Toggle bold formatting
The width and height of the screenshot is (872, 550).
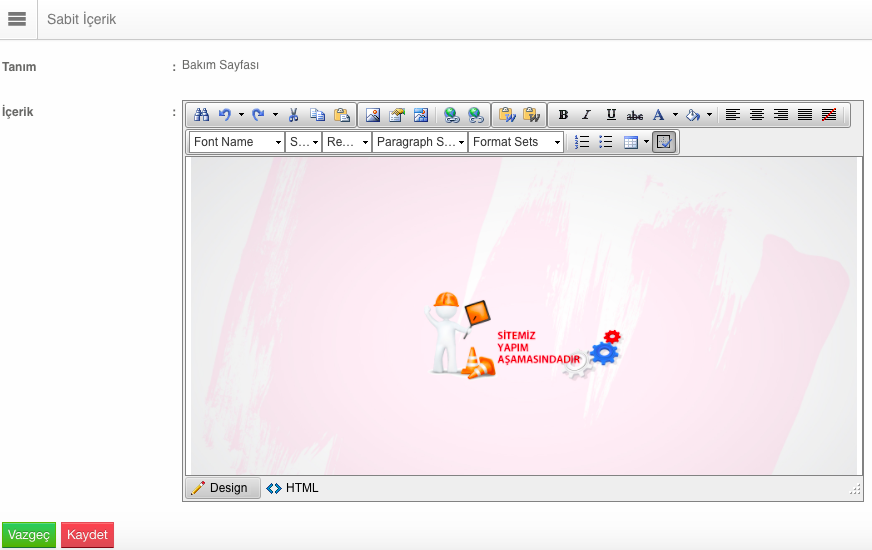[563, 115]
